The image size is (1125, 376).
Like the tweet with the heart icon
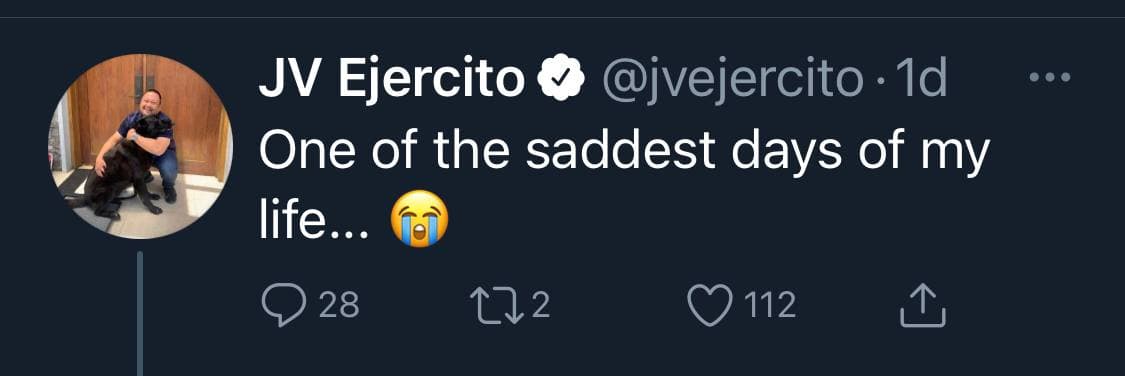pyautogui.click(x=710, y=305)
